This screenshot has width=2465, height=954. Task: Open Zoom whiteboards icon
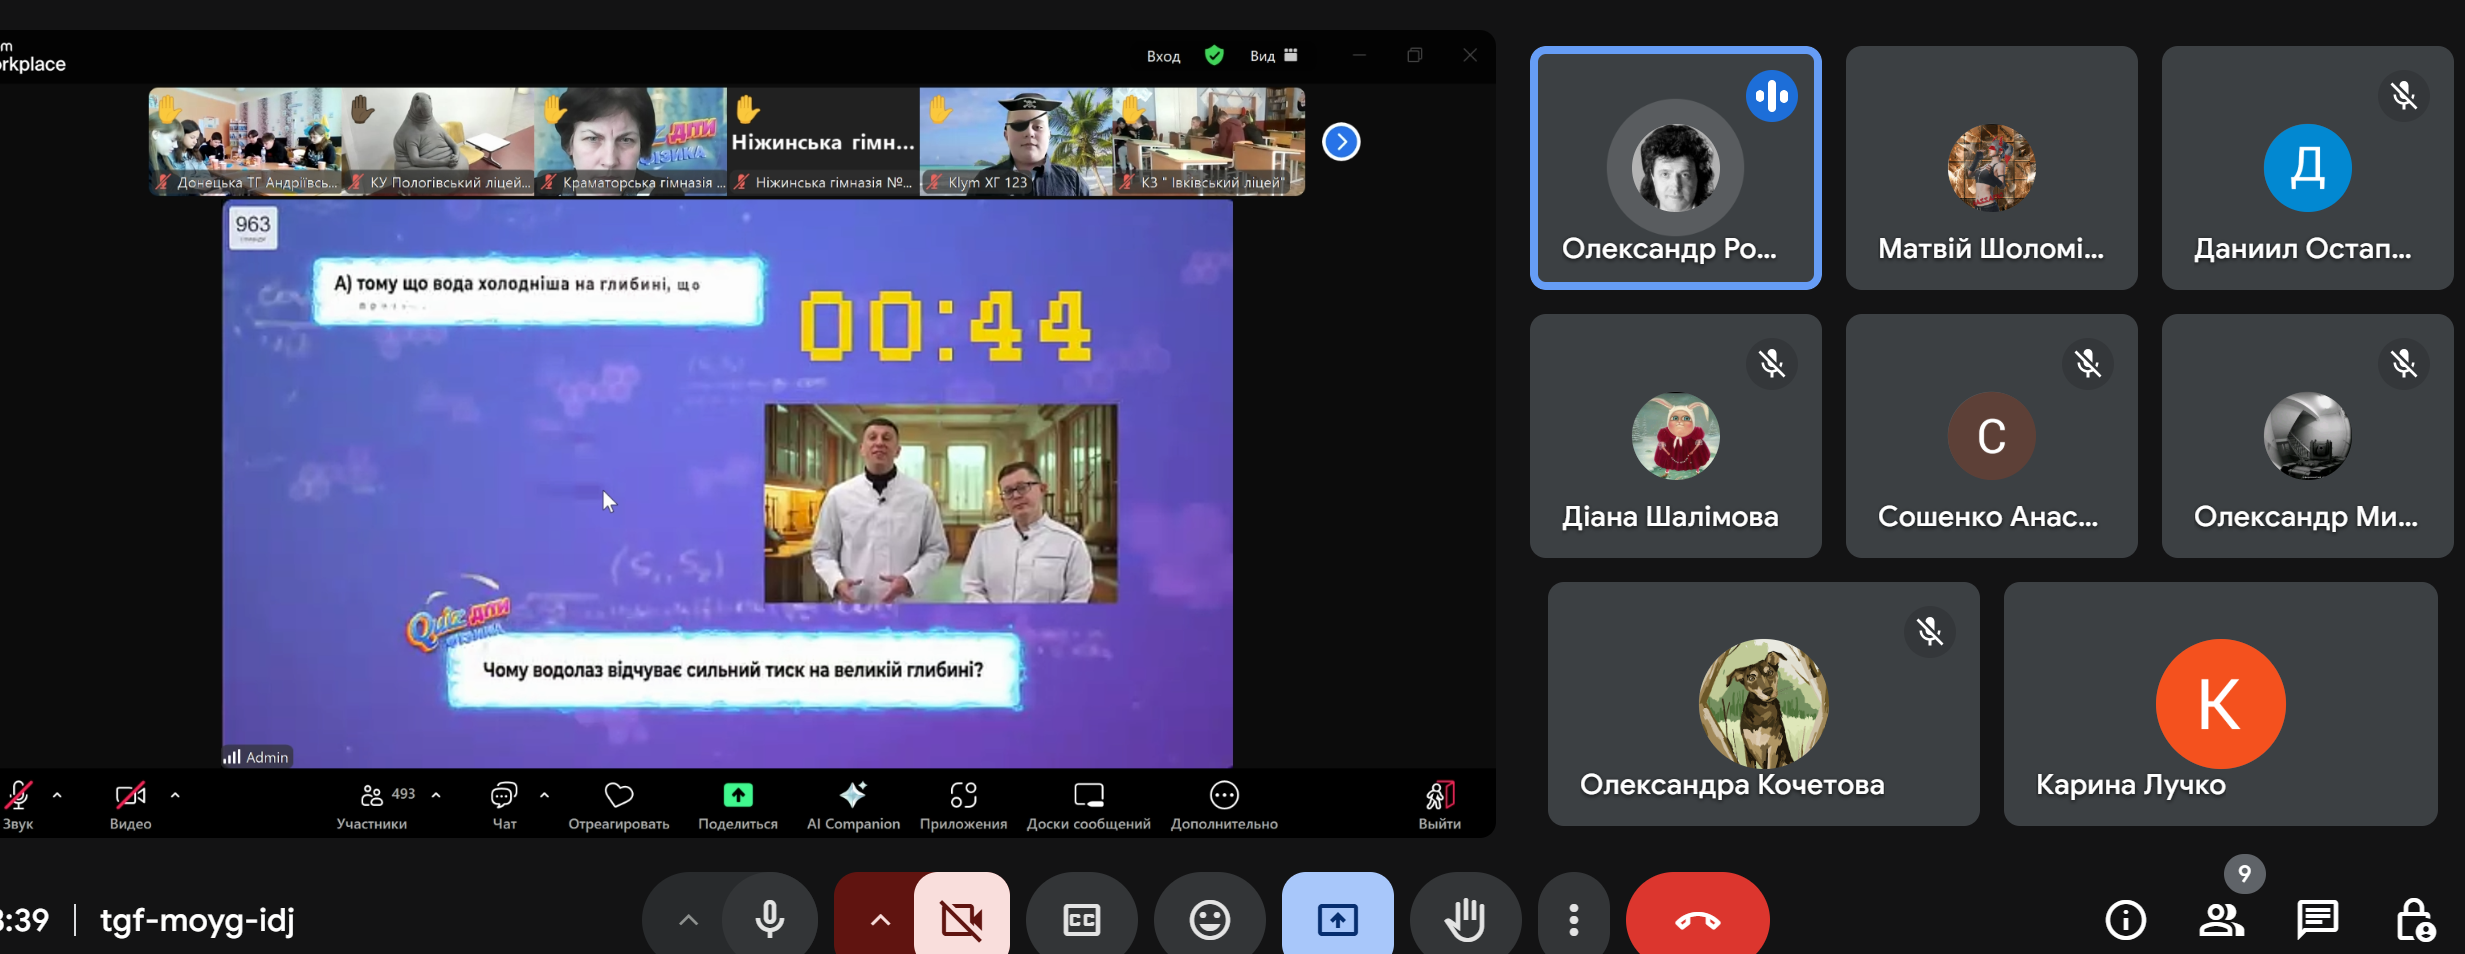[x=1088, y=805]
